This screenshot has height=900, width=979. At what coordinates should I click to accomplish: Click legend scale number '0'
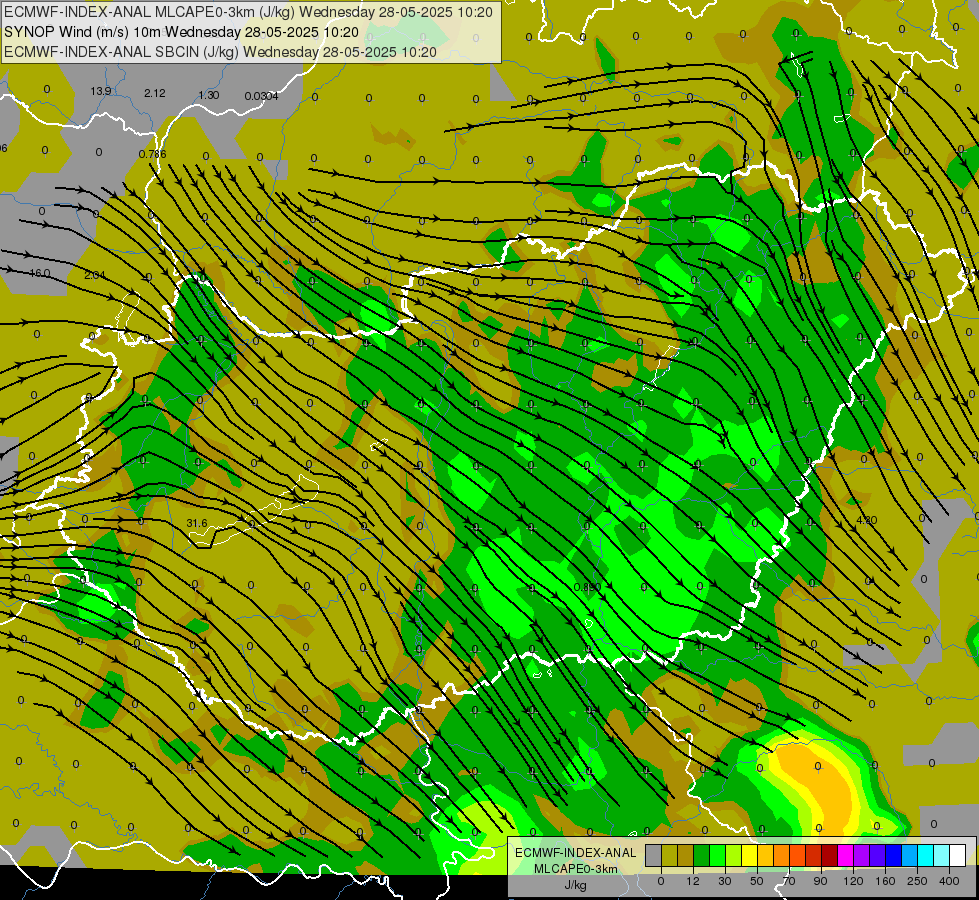661,881
